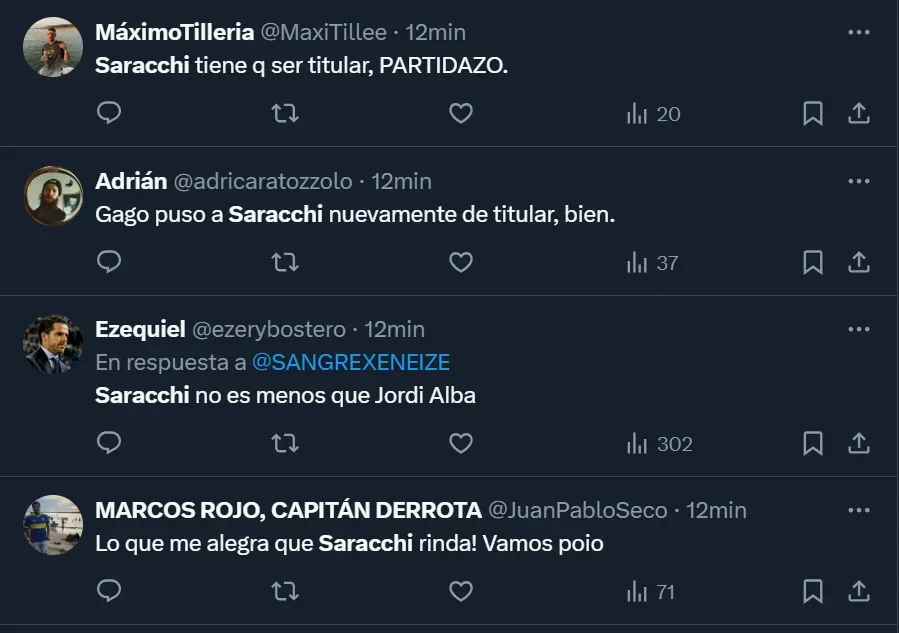View analytics with 20 views
The width and height of the screenshot is (899, 633).
(653, 114)
